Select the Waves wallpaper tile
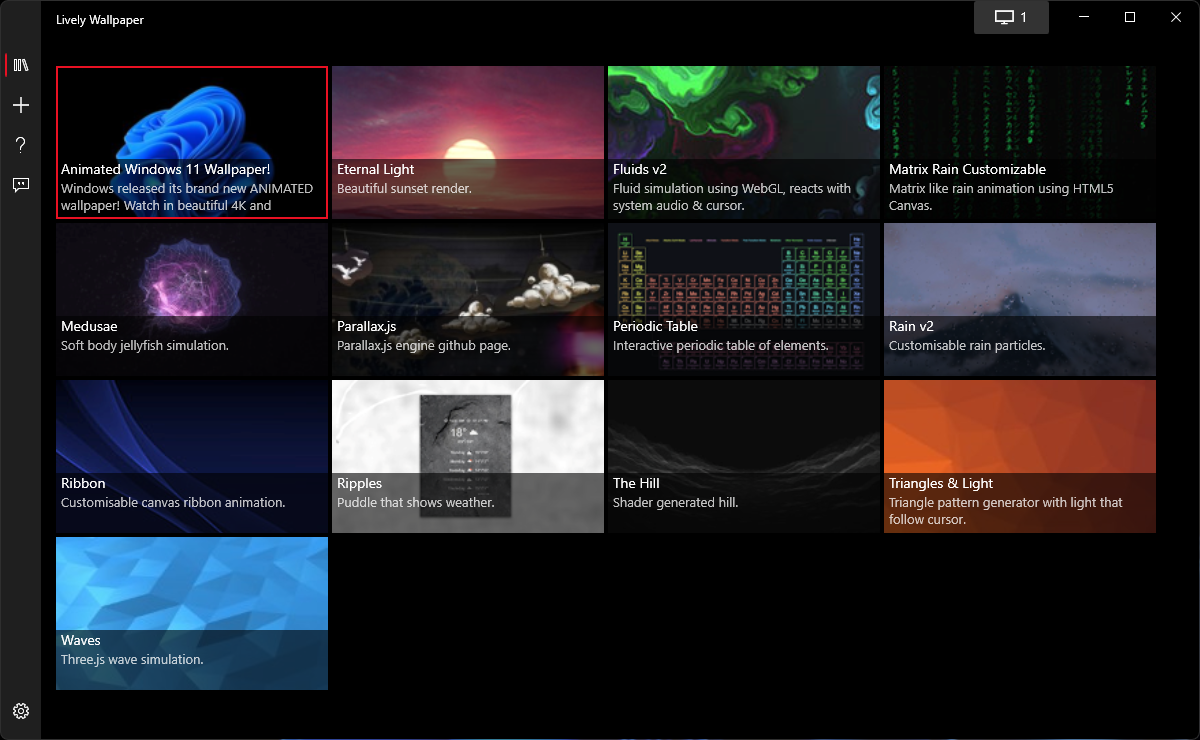Viewport: 1200px width, 740px height. tap(192, 613)
